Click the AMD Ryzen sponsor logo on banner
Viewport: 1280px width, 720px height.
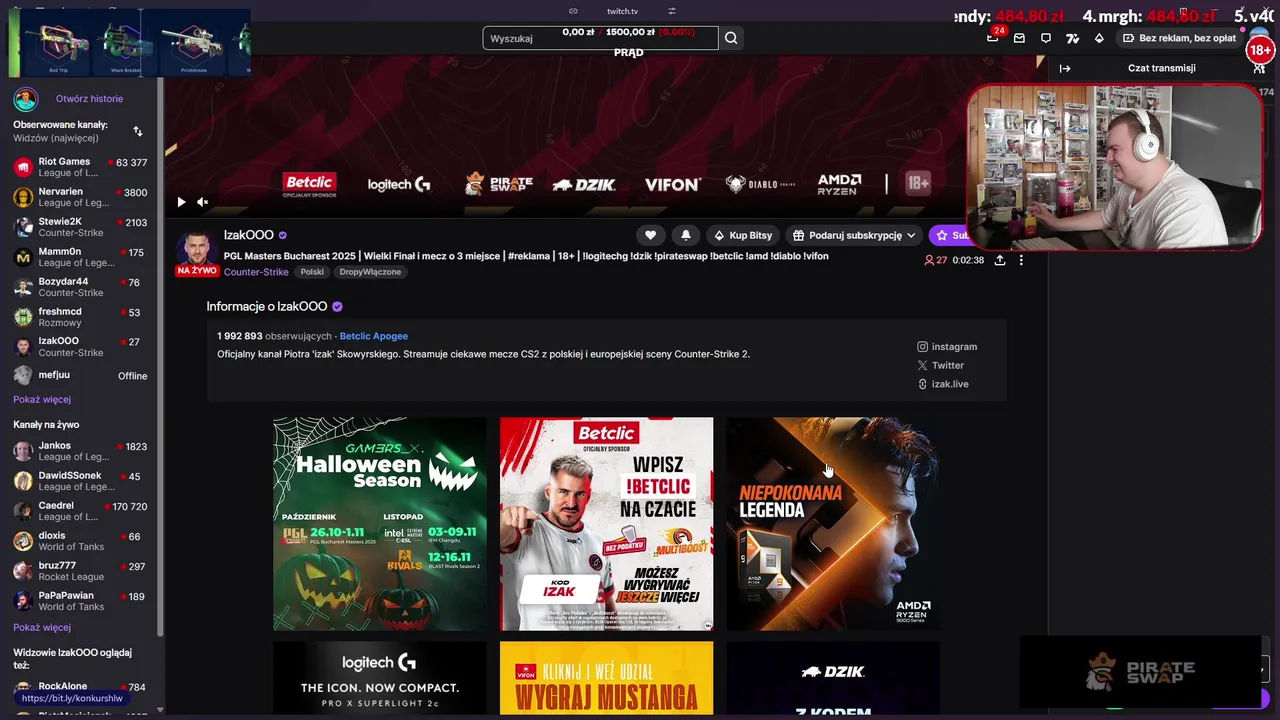point(839,184)
